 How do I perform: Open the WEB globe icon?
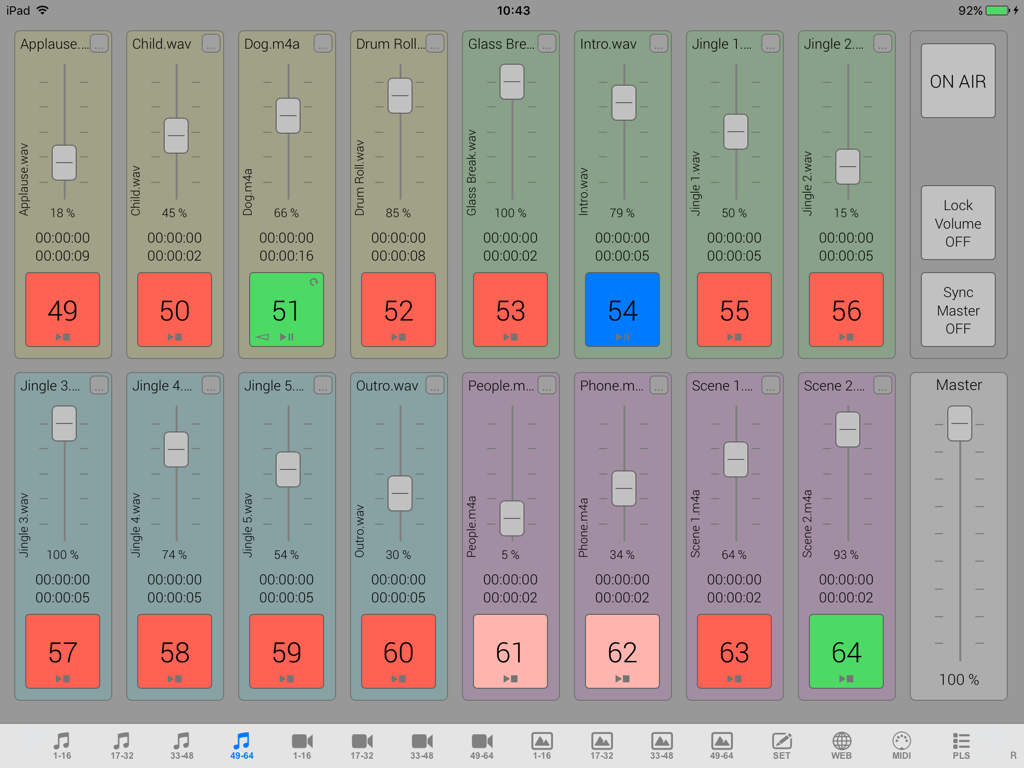click(x=841, y=746)
